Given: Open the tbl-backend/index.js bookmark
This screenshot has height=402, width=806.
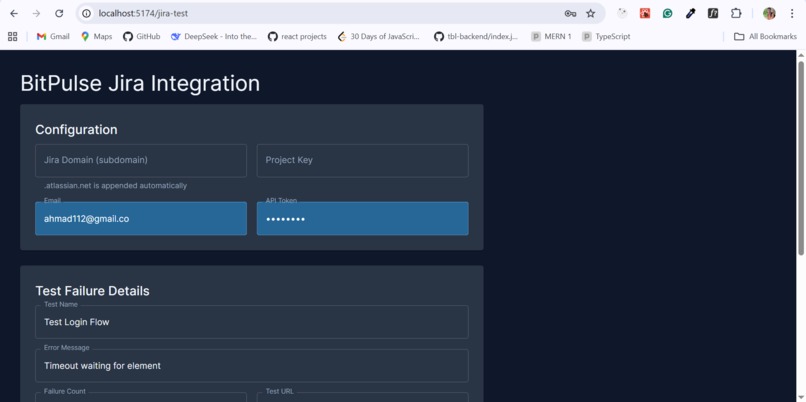Looking at the screenshot, I should point(476,36).
